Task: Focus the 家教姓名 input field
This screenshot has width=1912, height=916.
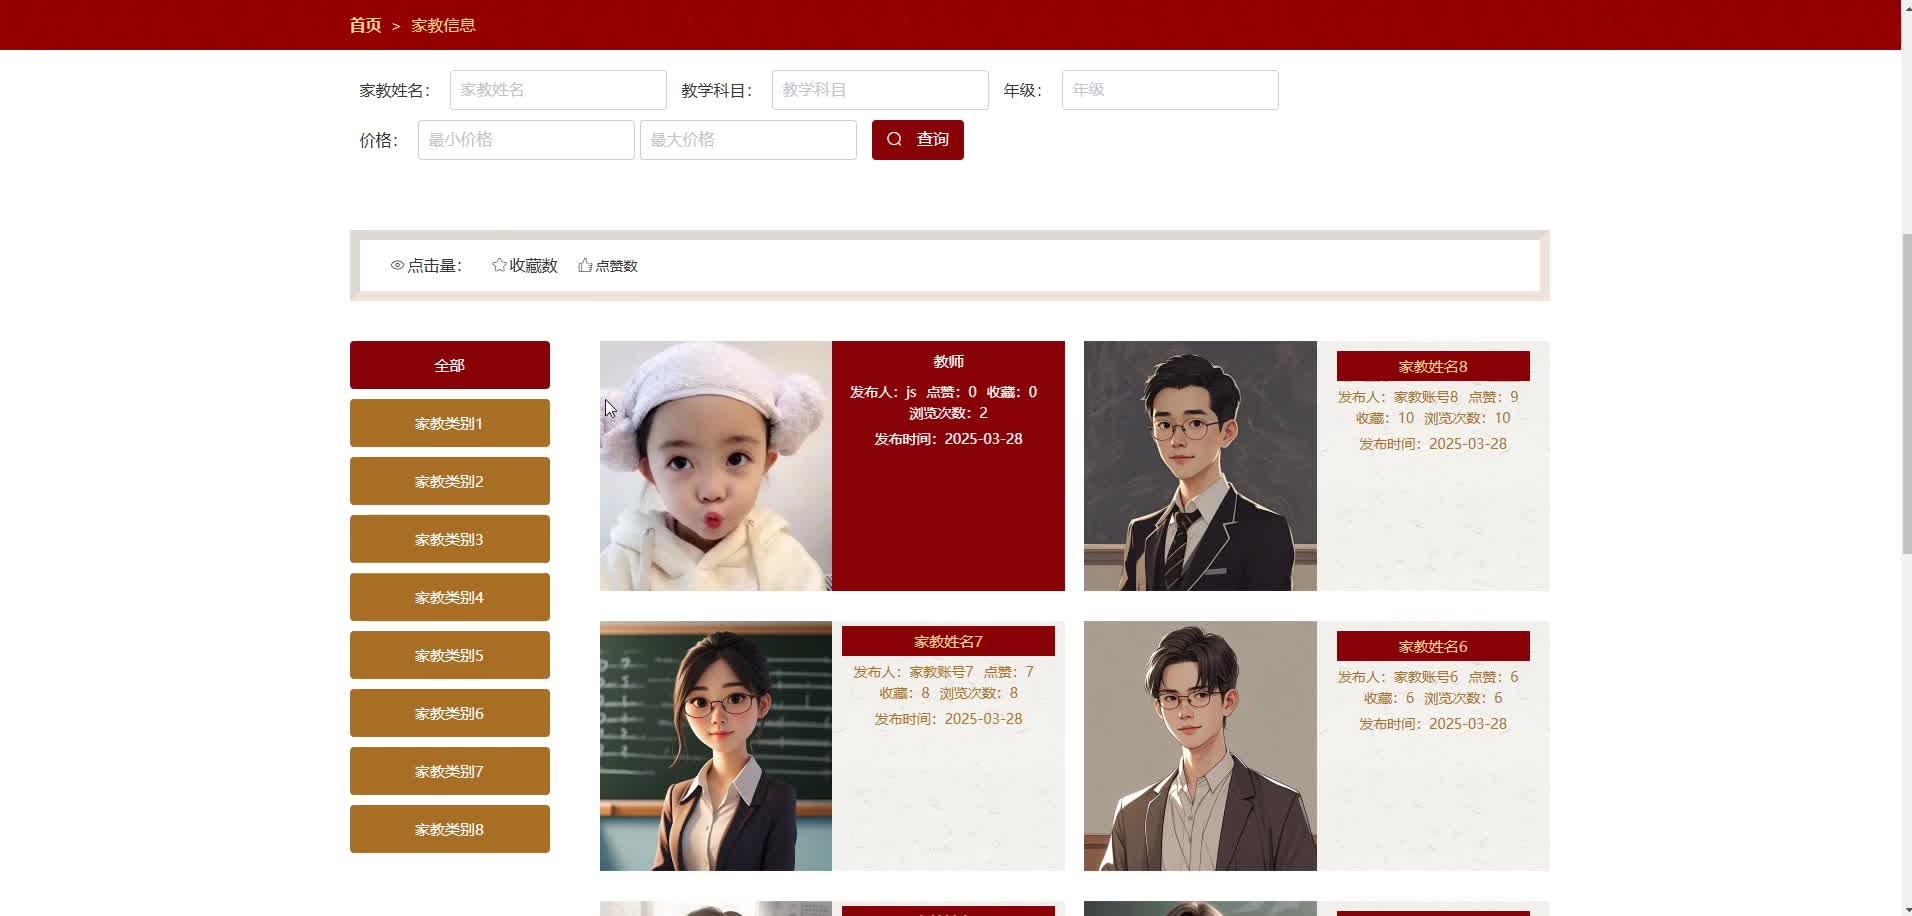Action: (x=558, y=90)
